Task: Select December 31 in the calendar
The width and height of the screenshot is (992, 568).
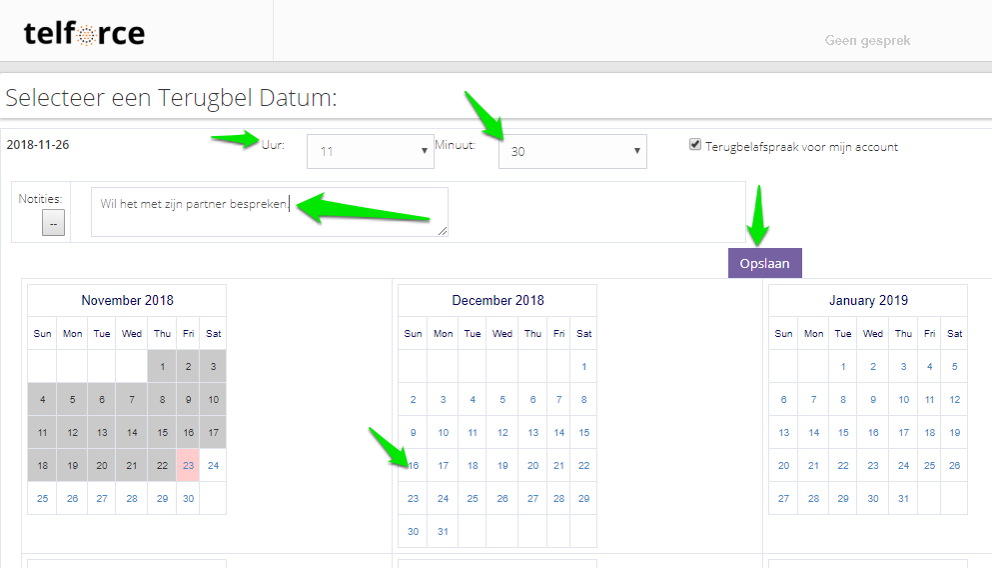Action: 443,531
